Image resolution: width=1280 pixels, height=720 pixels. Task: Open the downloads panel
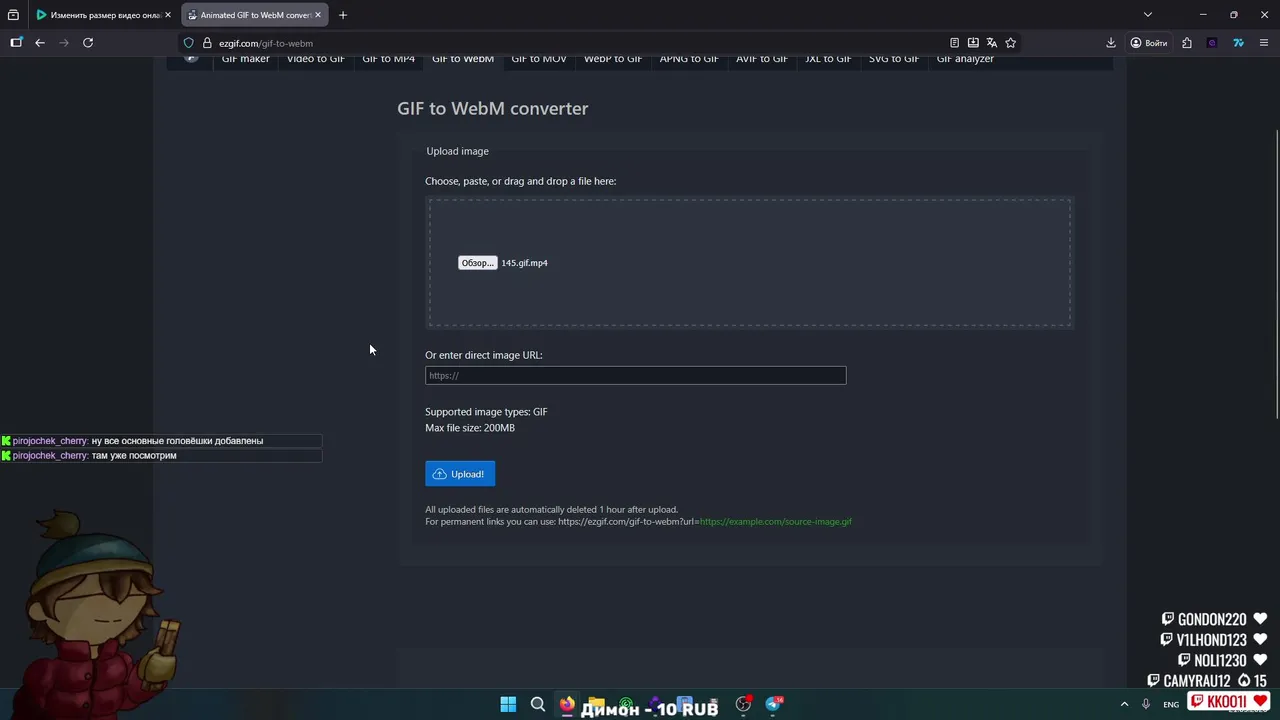click(x=1111, y=43)
